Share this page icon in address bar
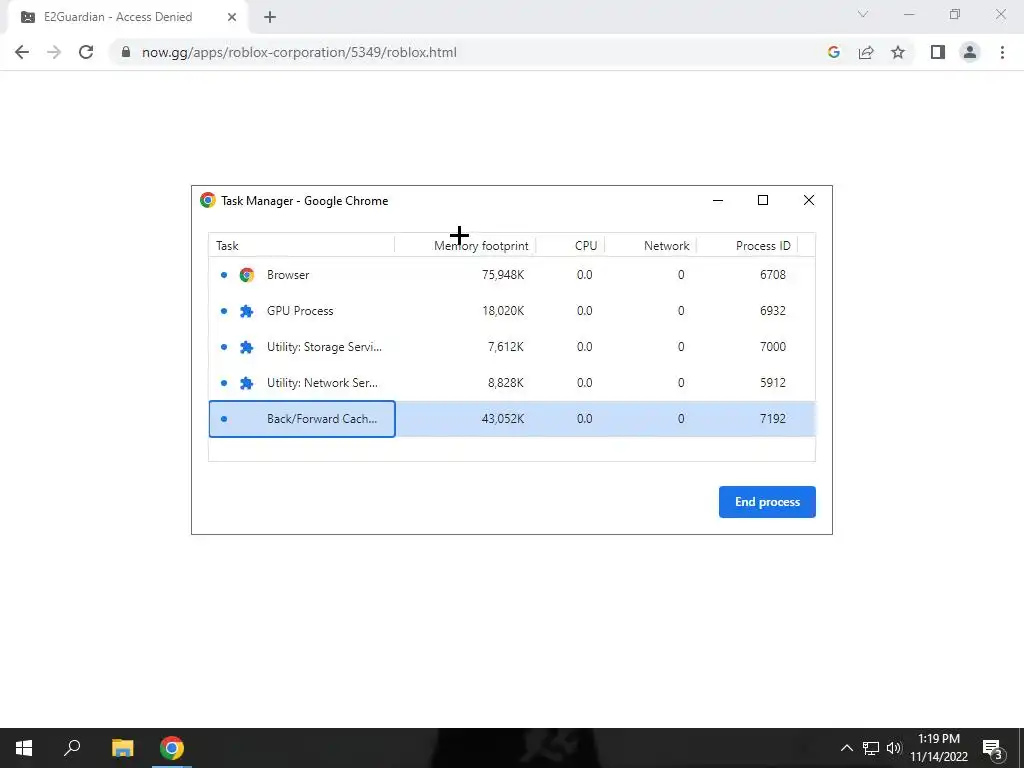 pos(866,52)
